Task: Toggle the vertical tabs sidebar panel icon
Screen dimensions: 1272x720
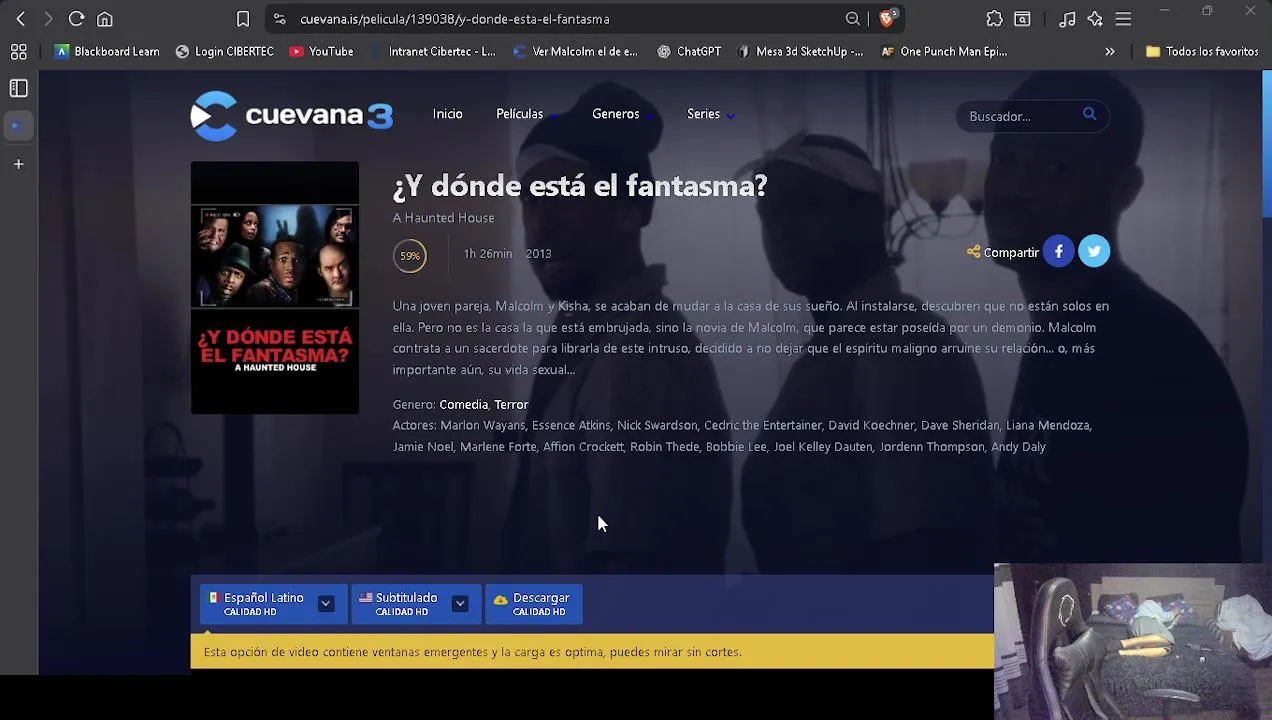Action: [x=18, y=89]
